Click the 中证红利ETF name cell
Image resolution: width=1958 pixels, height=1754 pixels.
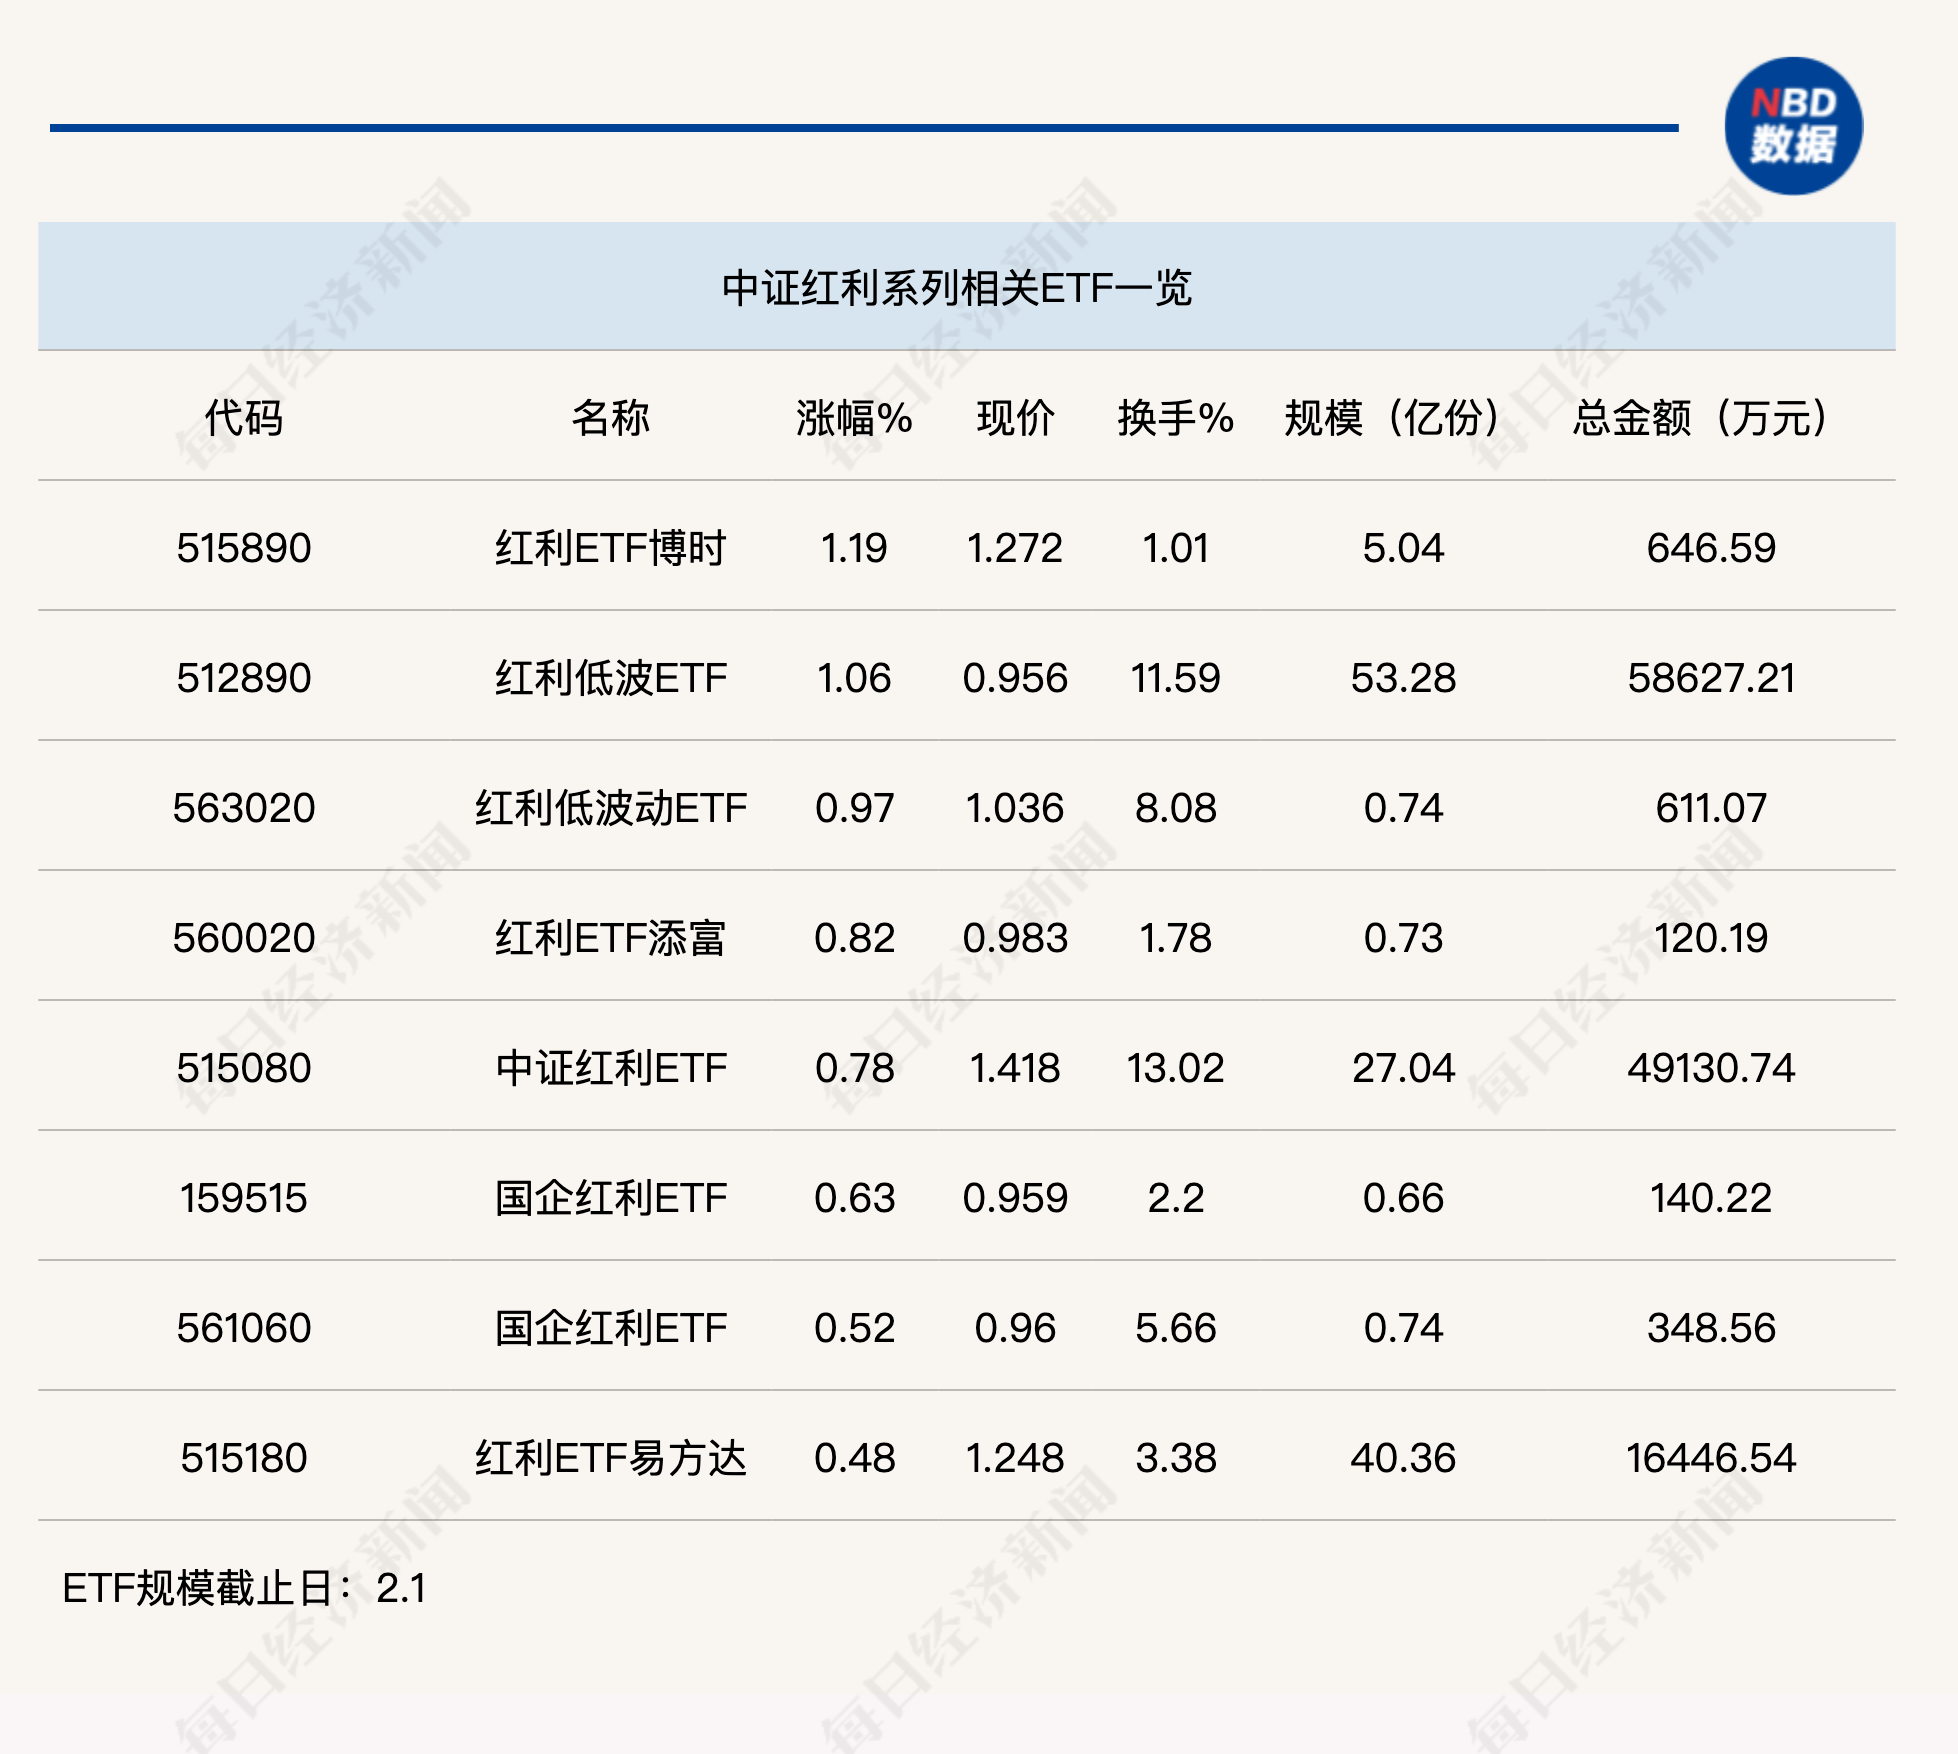click(610, 1068)
